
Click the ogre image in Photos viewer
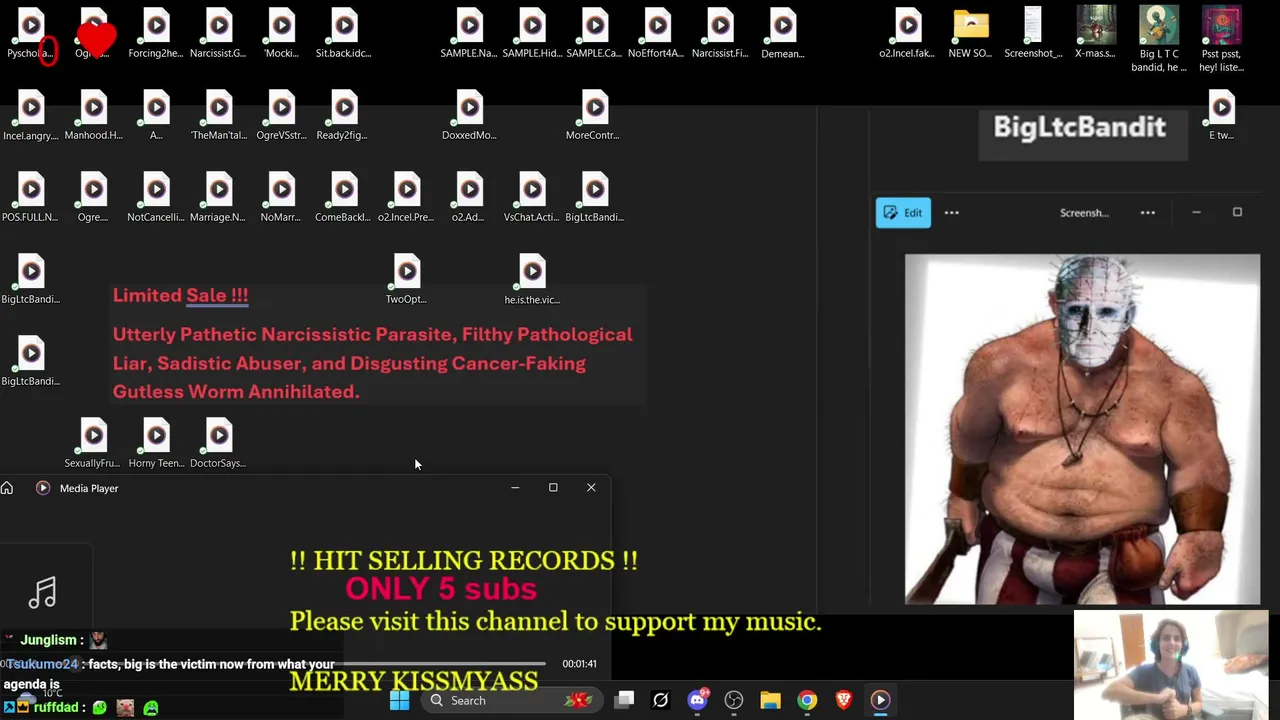1082,429
